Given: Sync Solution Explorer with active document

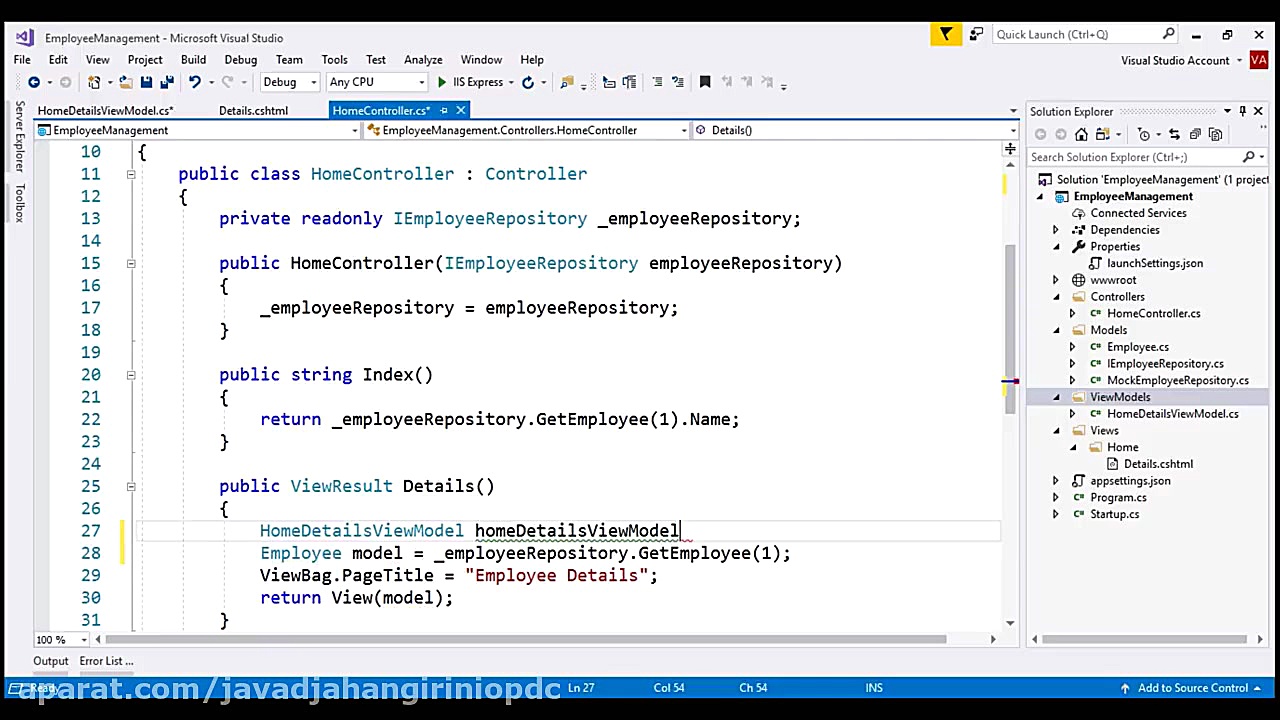Looking at the screenshot, I should click(1175, 132).
